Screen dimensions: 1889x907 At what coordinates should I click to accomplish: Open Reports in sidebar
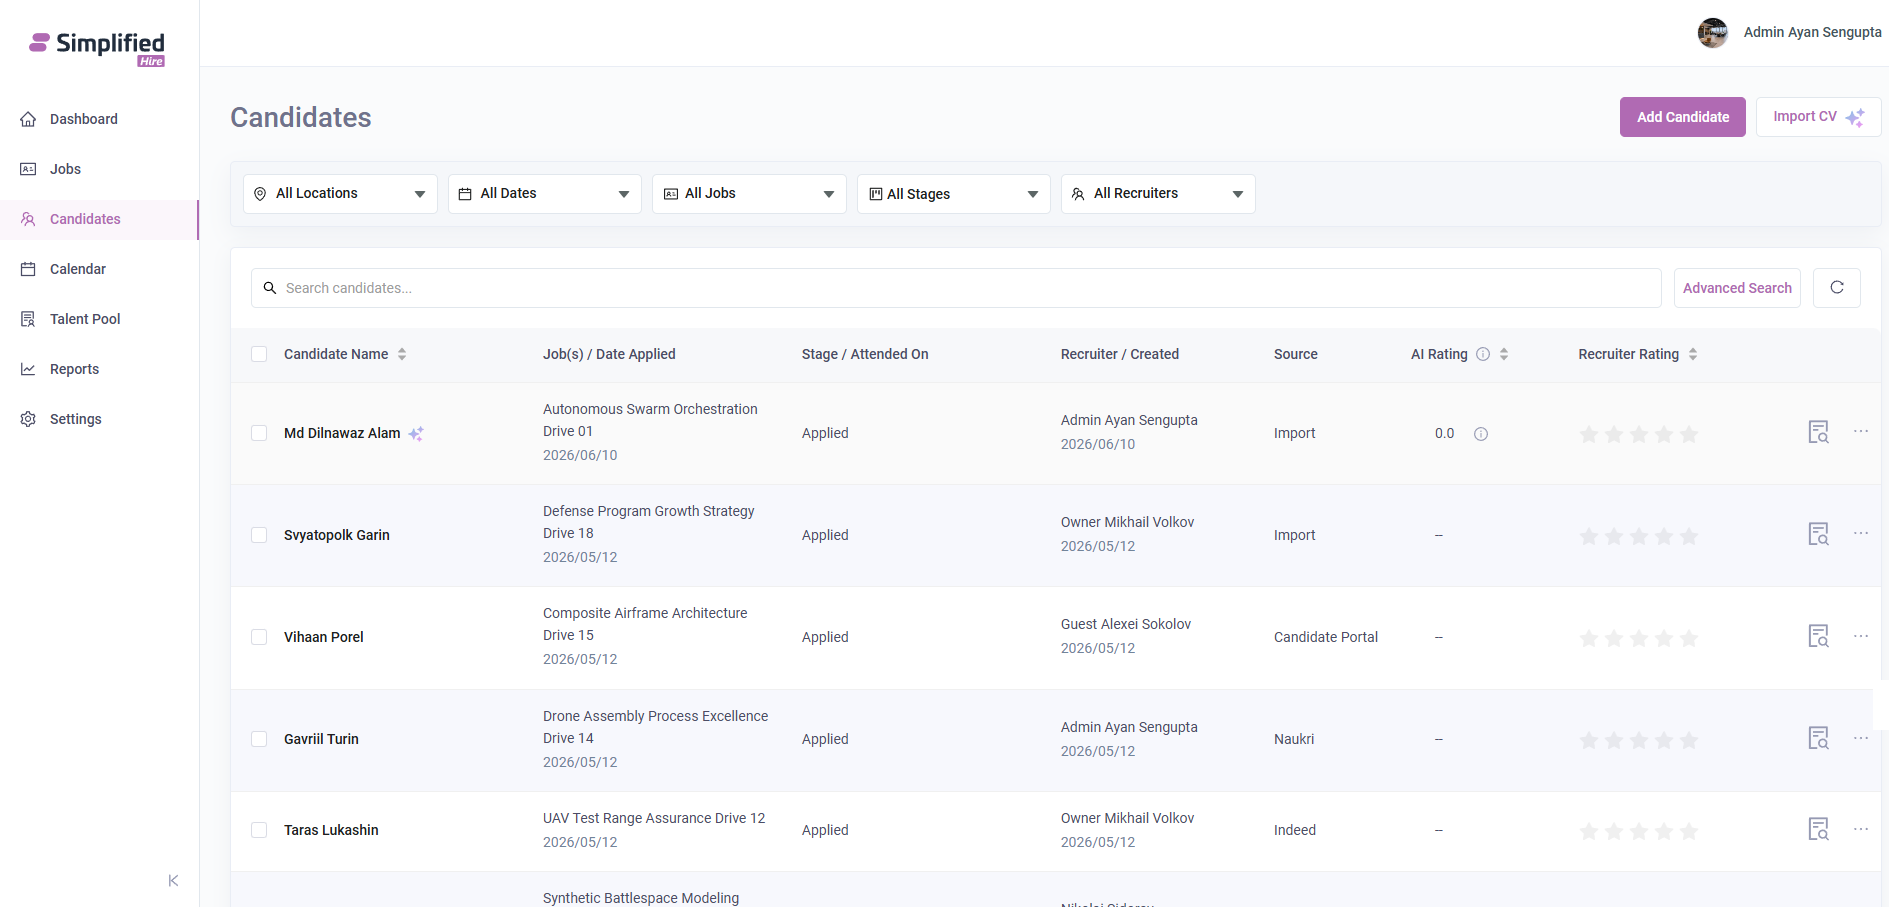pos(99,369)
